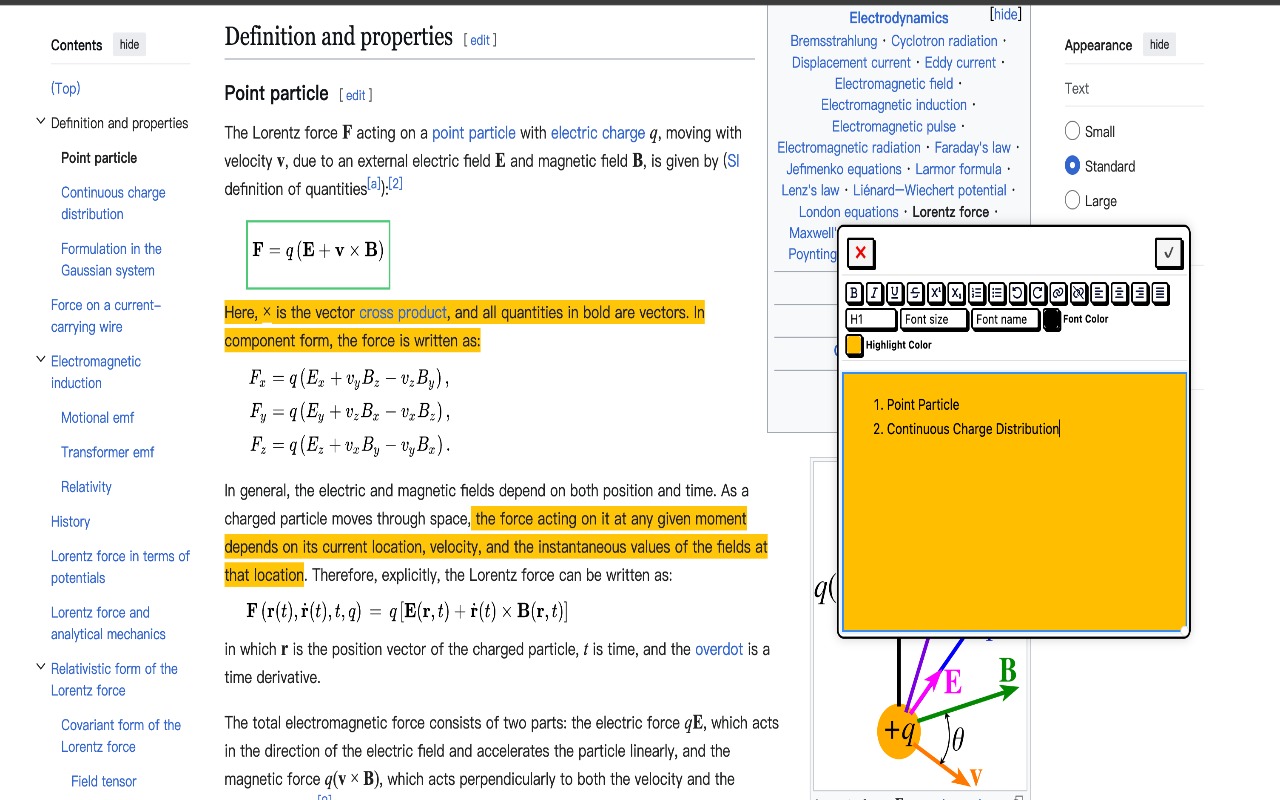Open the Liénard–Wiechert potential link
This screenshot has width=1280, height=800.
pyautogui.click(x=929, y=190)
